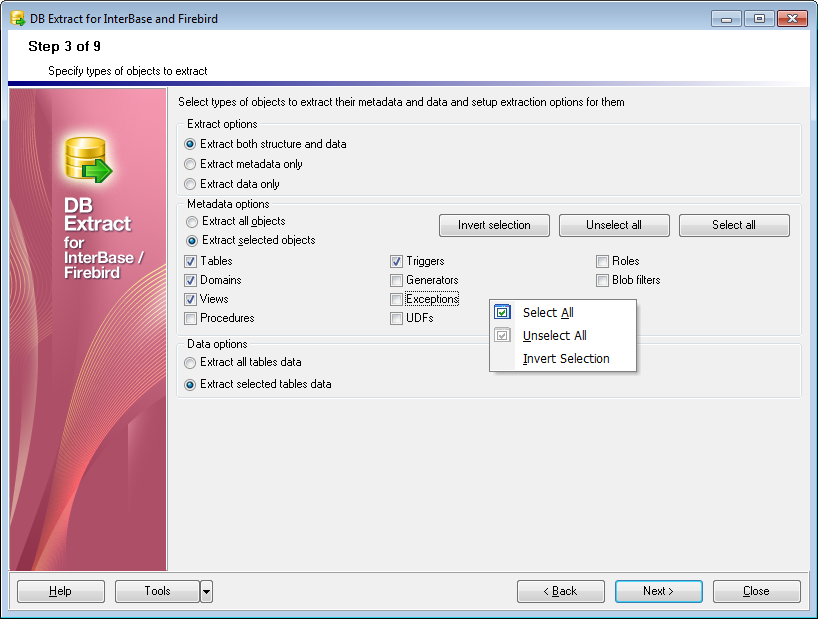Check the Blob filters checkbox
The width and height of the screenshot is (818, 619).
click(602, 280)
